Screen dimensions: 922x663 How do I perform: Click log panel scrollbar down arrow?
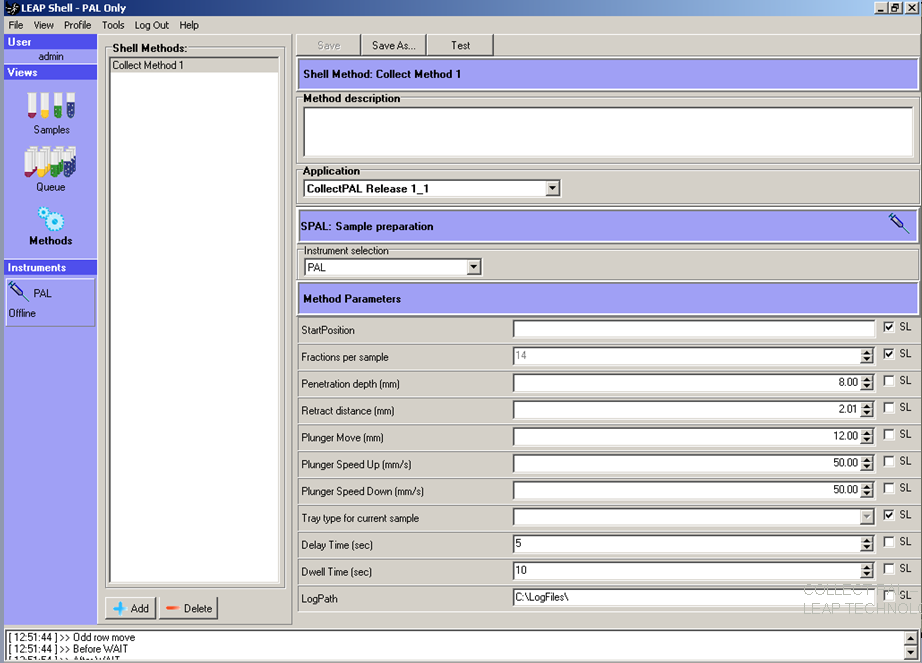910,652
